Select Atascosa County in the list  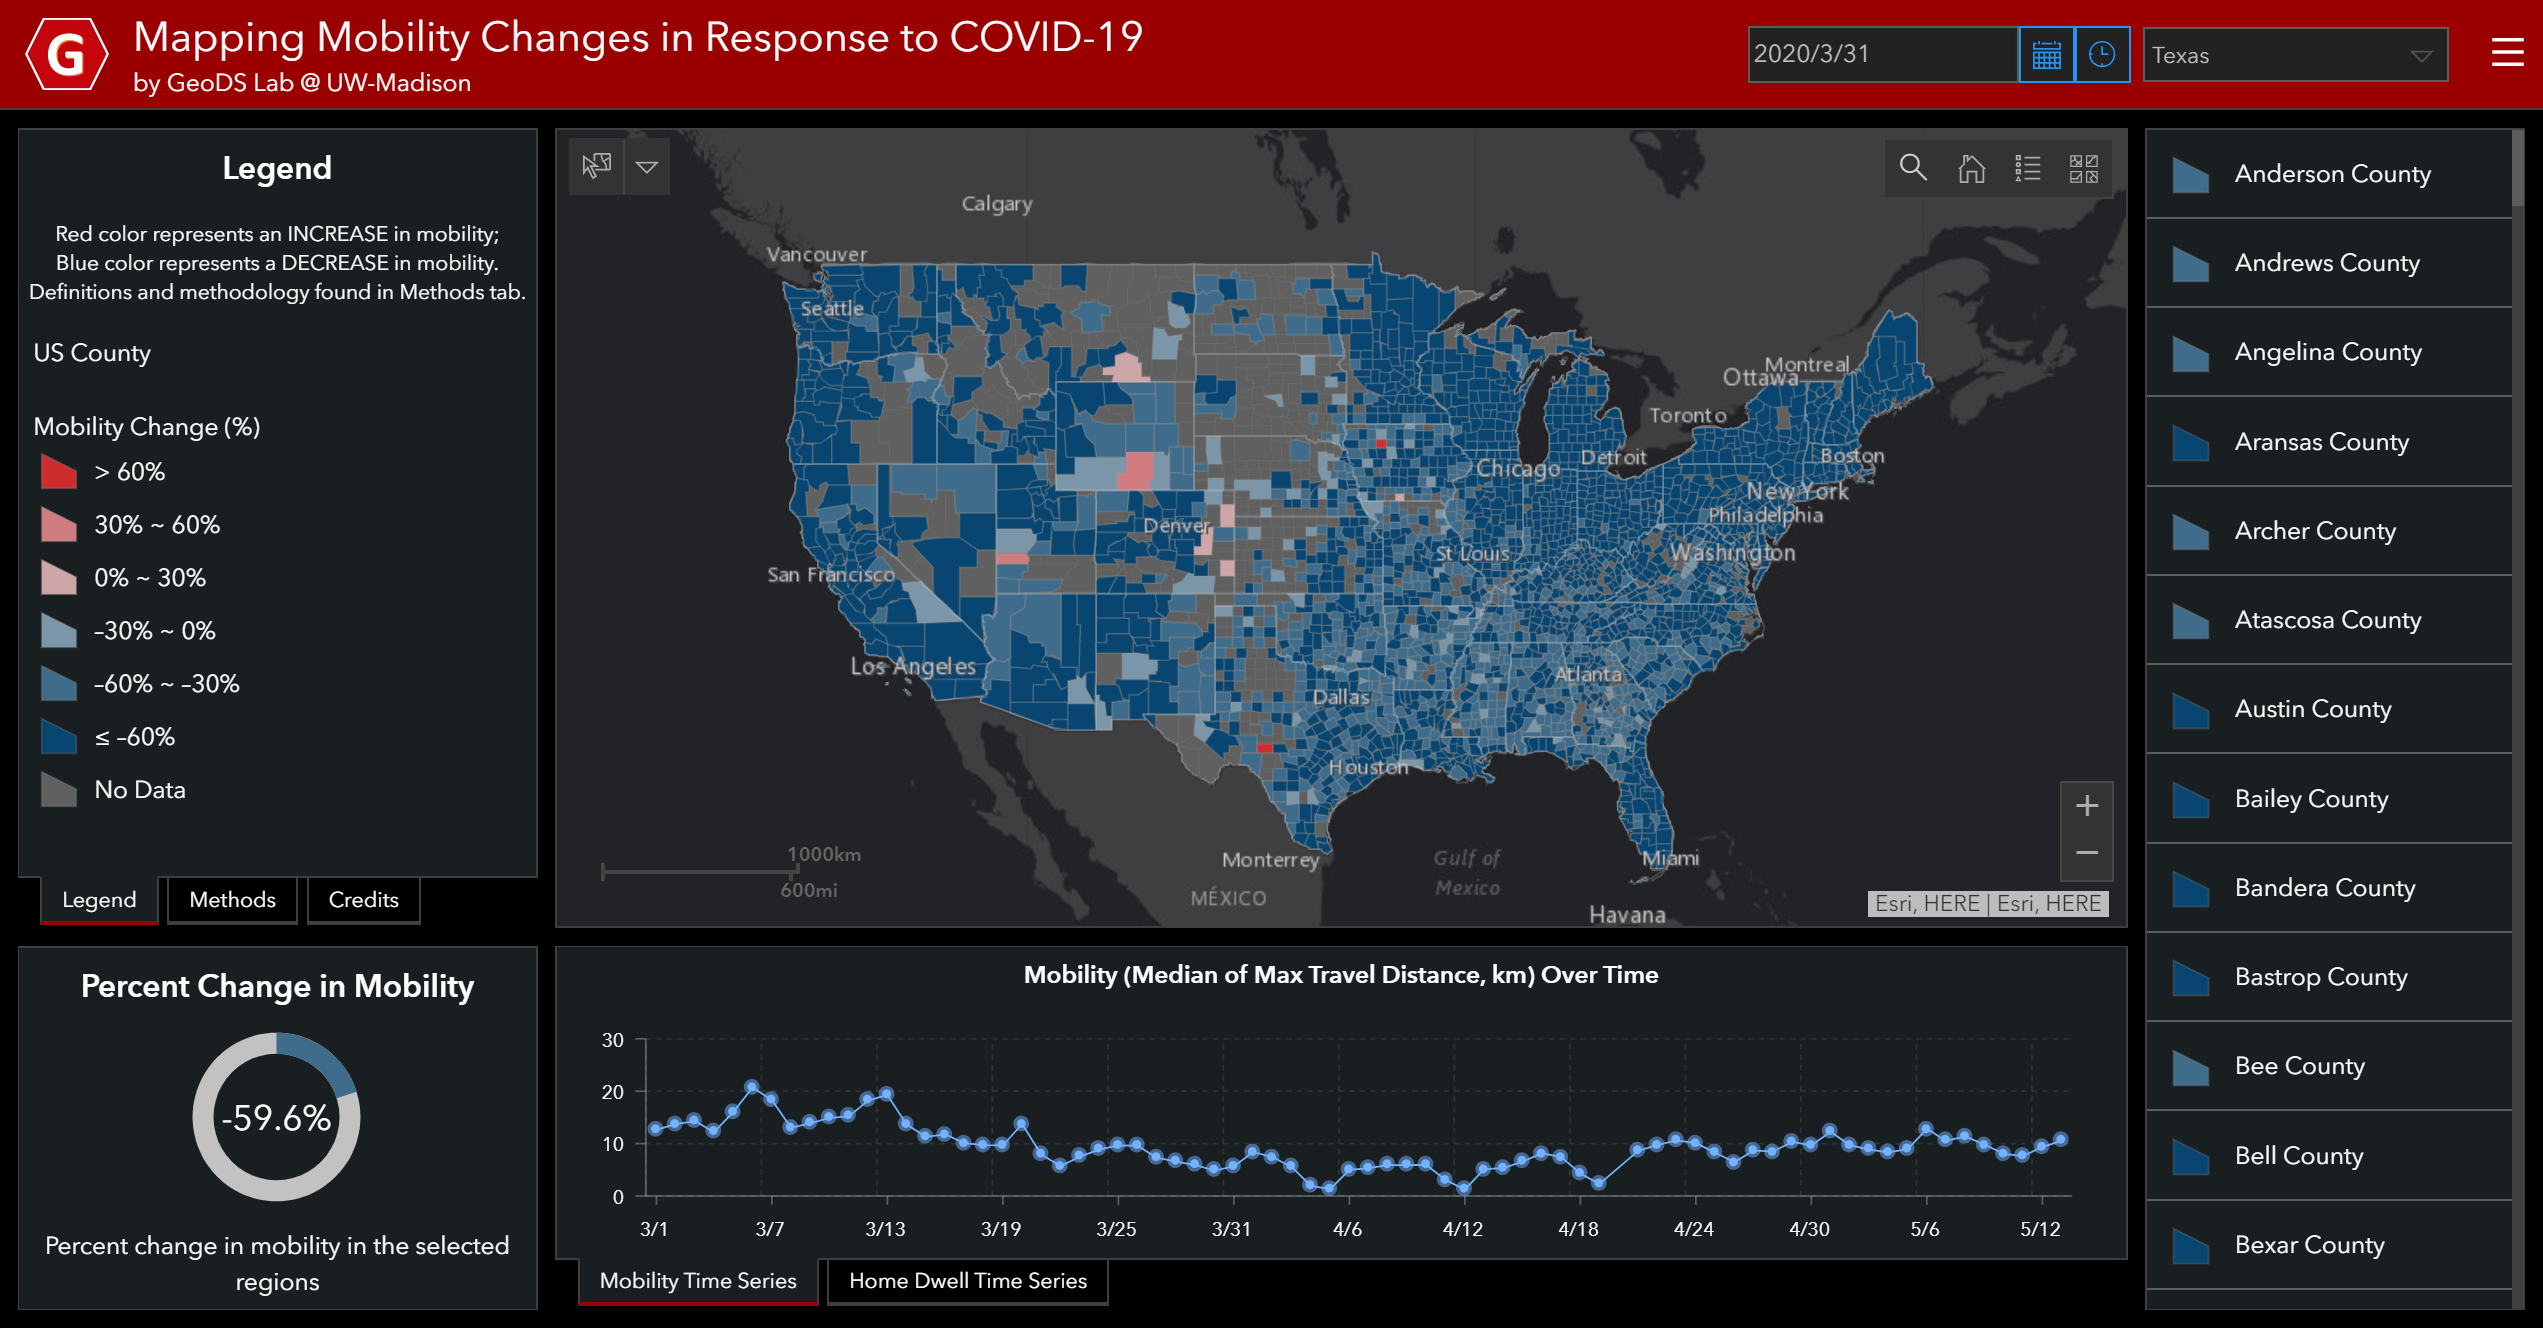[x=2329, y=620]
